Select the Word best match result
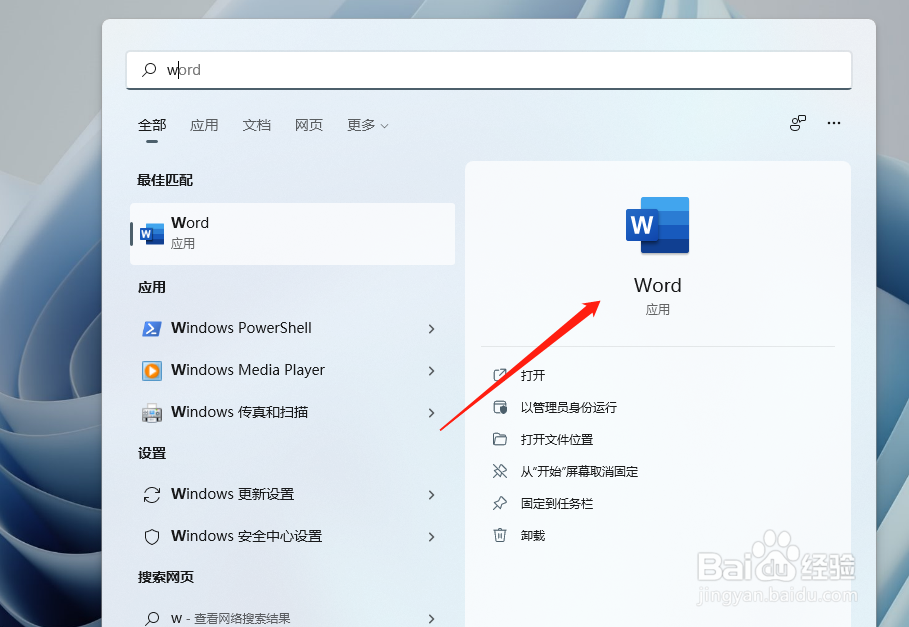 (292, 234)
